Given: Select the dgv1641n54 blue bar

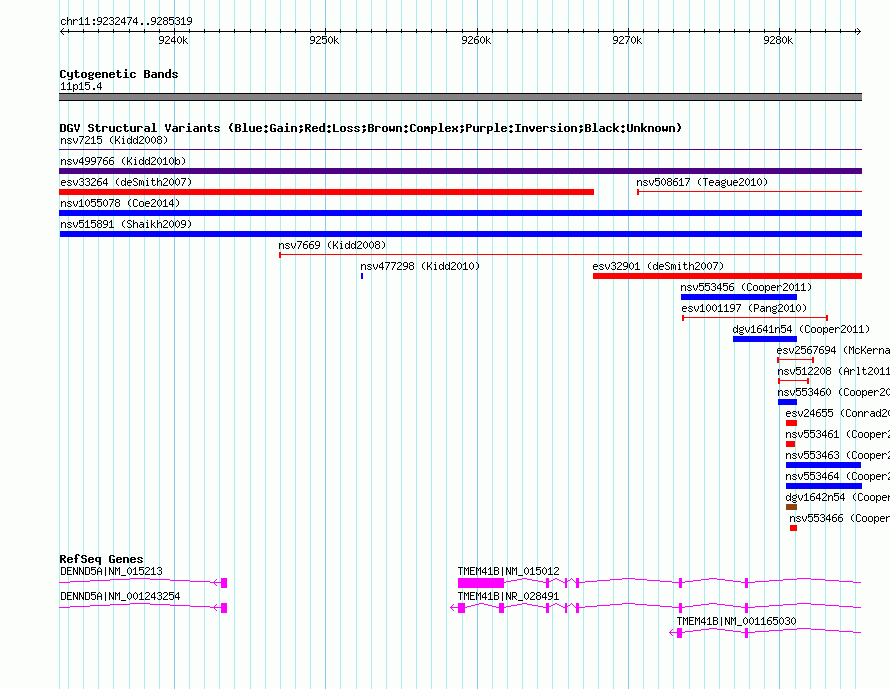Looking at the screenshot, I should [x=765, y=339].
